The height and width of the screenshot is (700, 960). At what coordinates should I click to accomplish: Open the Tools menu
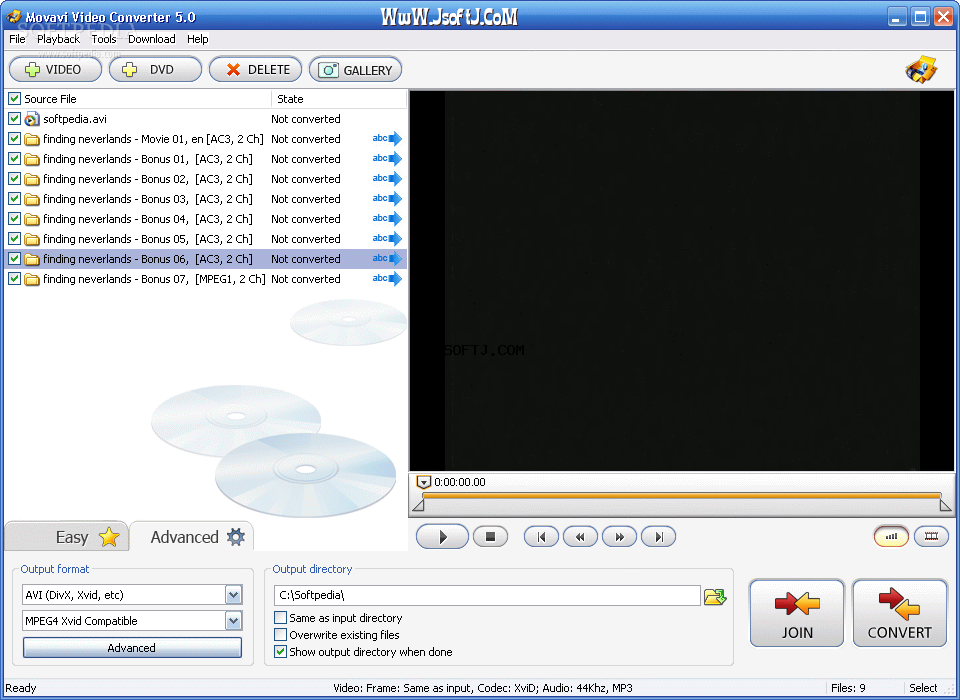103,39
